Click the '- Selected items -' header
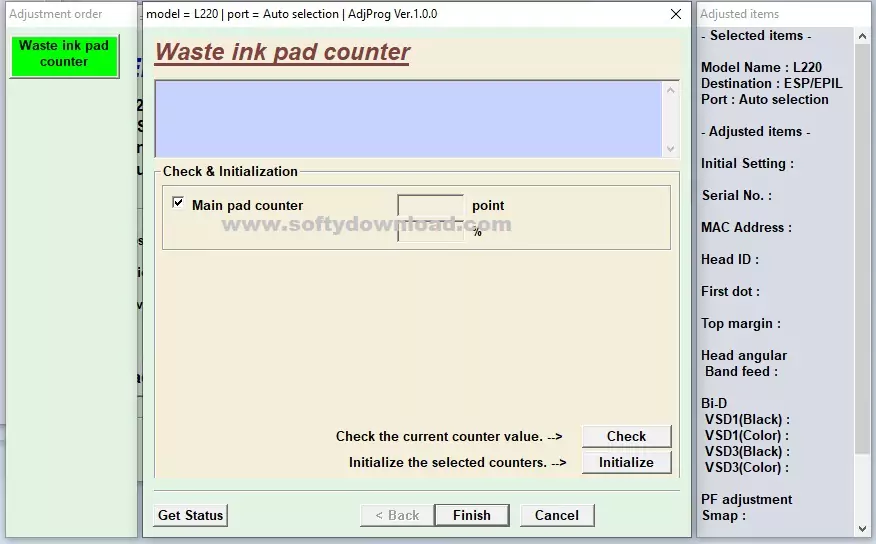Screen dimensions: 876x544 pos(756,36)
